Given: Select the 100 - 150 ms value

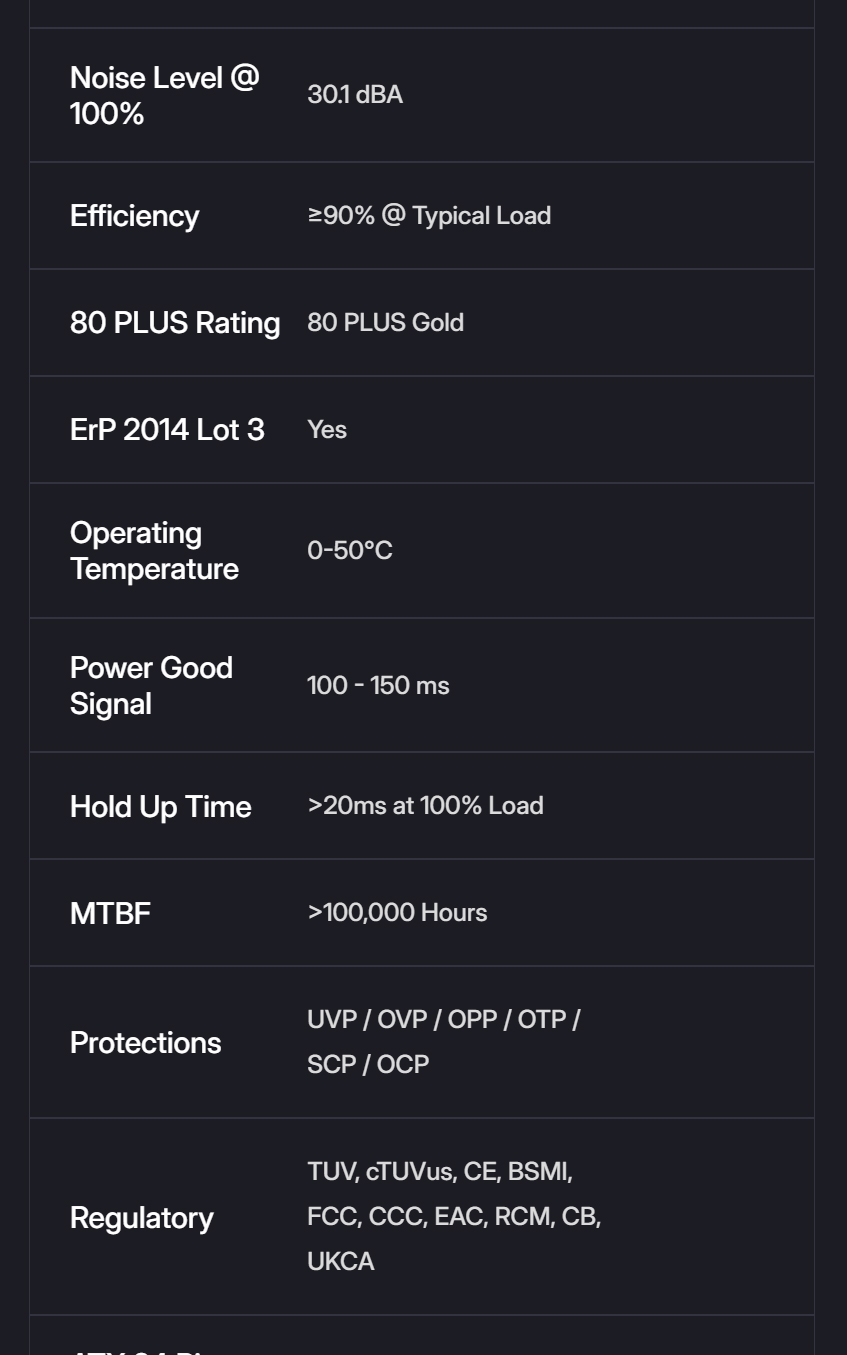Looking at the screenshot, I should coord(378,686).
